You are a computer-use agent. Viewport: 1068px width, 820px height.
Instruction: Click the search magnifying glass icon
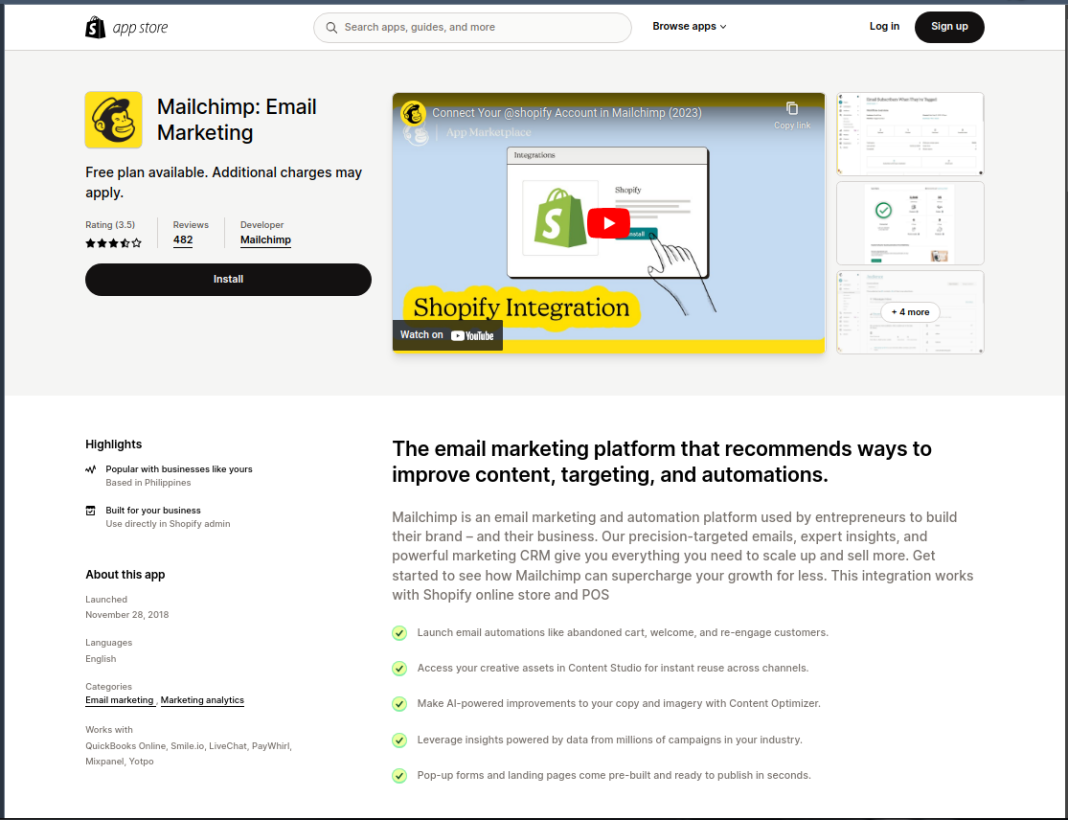[331, 27]
